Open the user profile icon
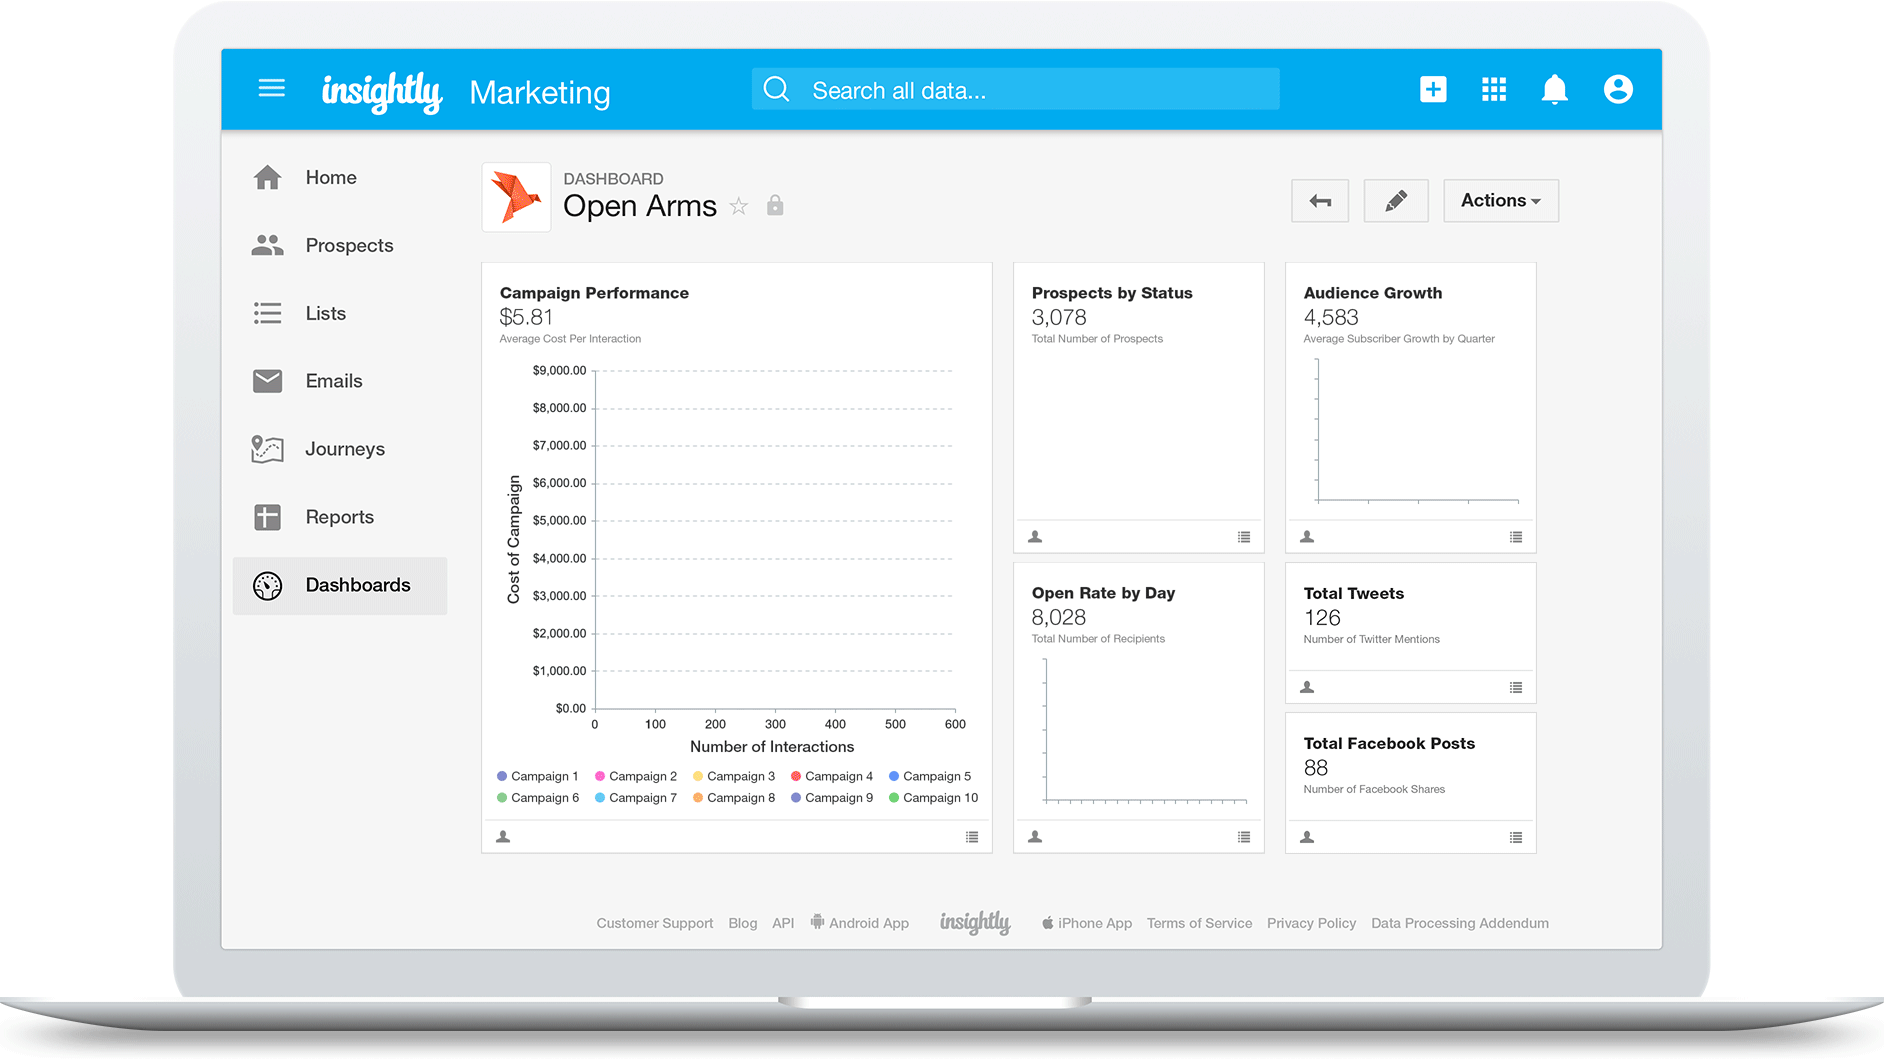Image resolution: width=1884 pixels, height=1060 pixels. coord(1617,89)
